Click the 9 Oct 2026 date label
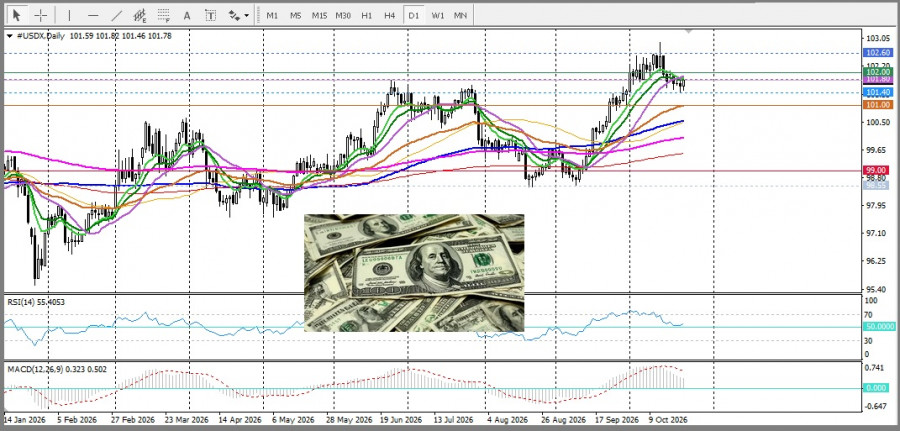The image size is (900, 431). click(x=668, y=420)
